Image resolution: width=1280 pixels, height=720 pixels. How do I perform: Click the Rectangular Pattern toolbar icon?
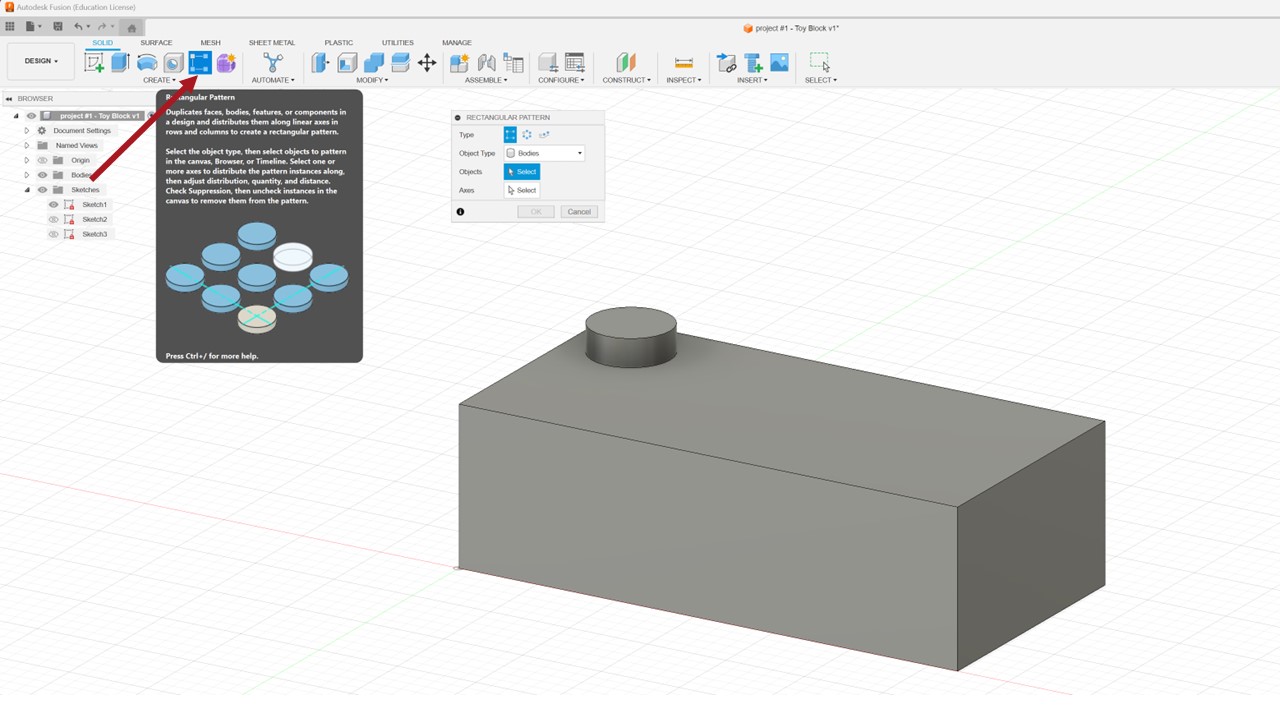[200, 63]
